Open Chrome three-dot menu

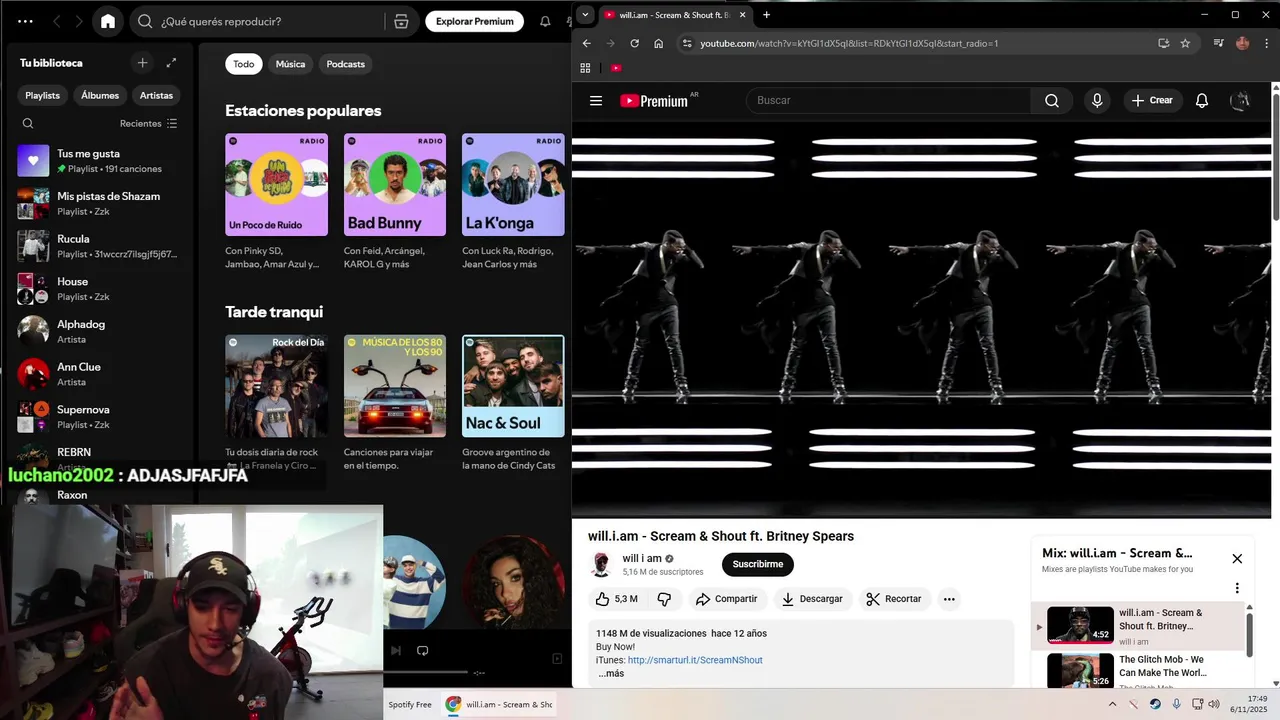tap(1266, 43)
